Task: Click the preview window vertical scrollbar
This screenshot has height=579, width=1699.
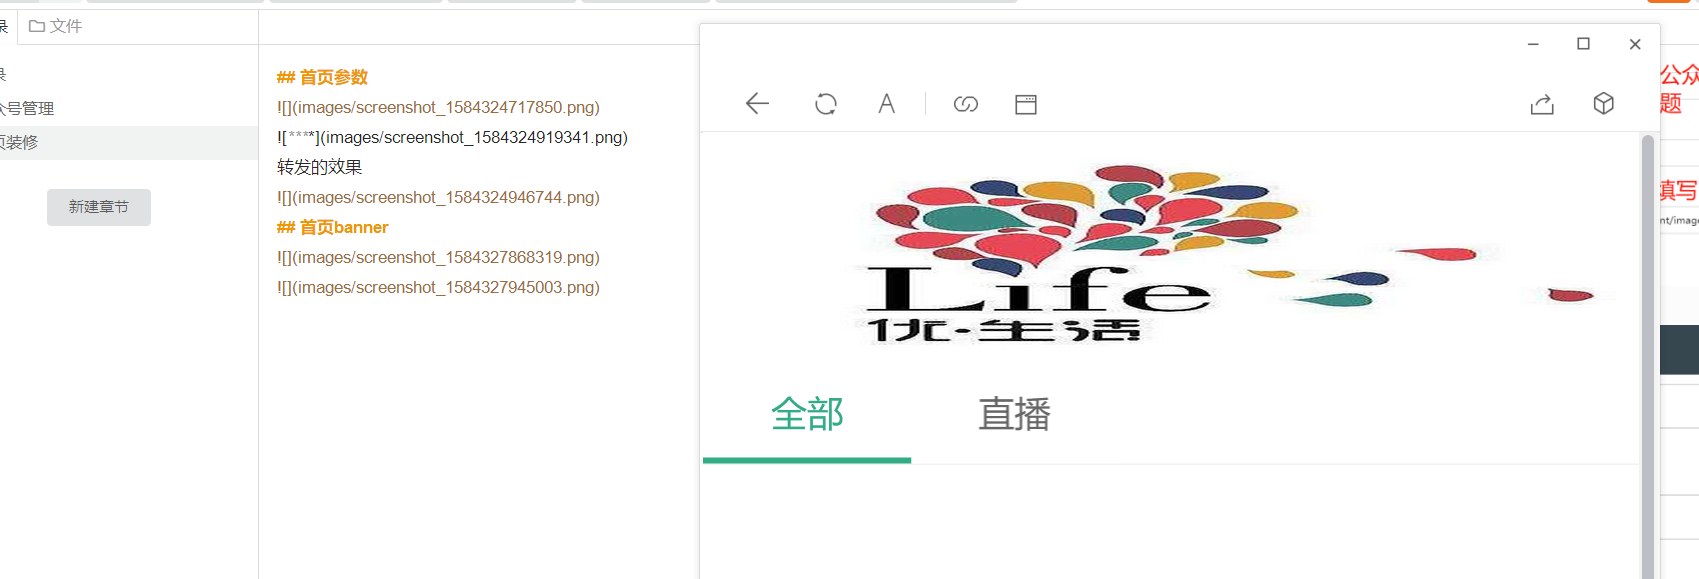Action: pyautogui.click(x=1648, y=355)
